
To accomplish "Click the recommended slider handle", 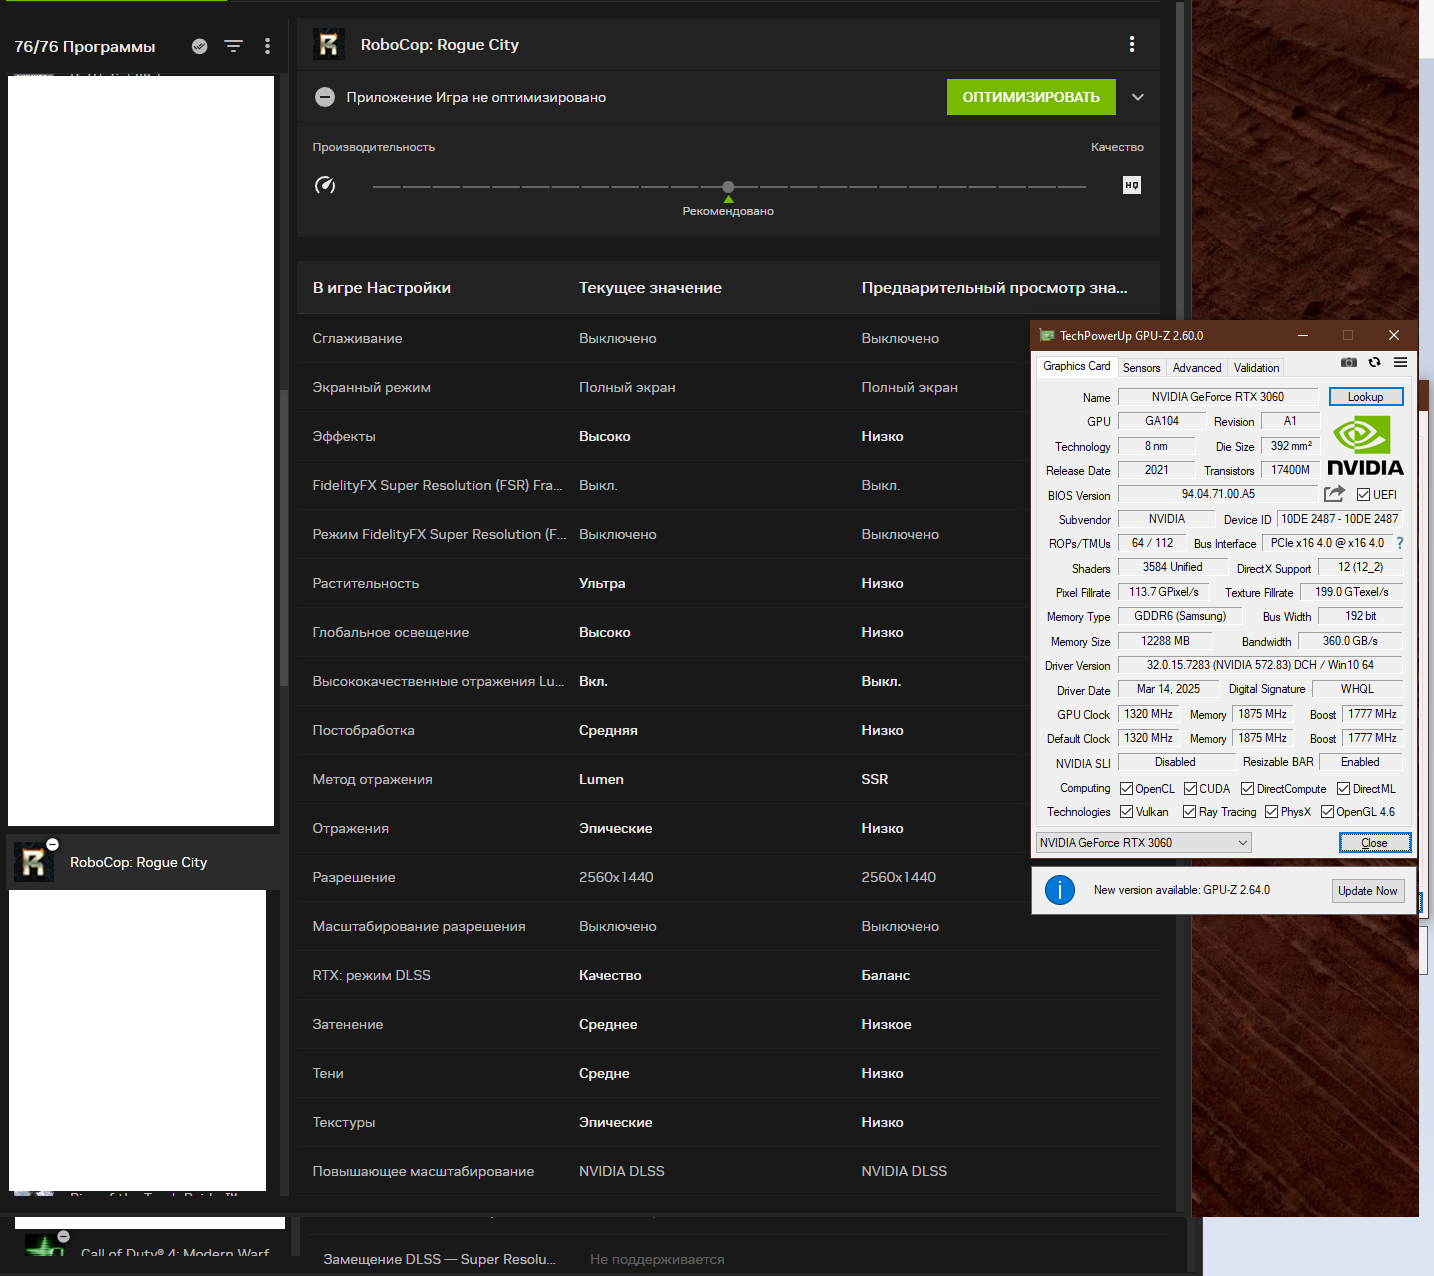I will coord(728,187).
